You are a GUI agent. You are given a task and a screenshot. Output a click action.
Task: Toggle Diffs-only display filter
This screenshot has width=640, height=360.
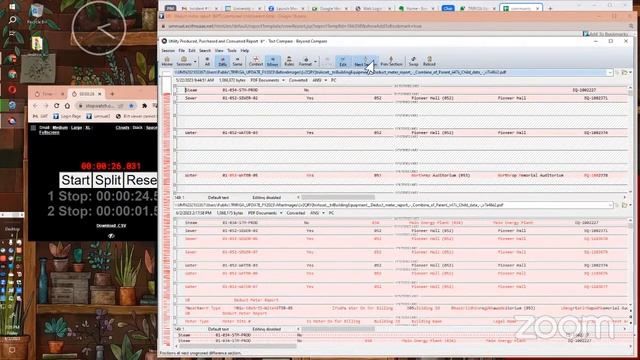click(222, 62)
